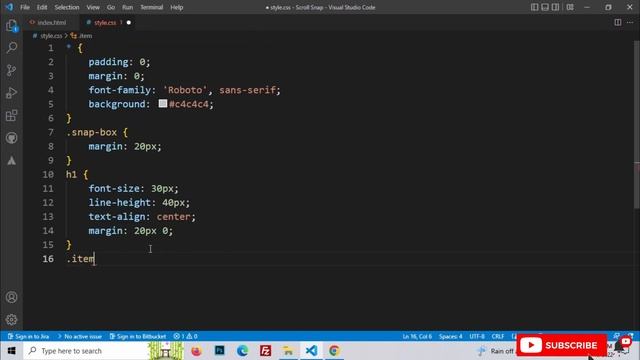Screen dimensions: 640x360
Task: Click the YouTube Subscribe button
Action: 561,345
